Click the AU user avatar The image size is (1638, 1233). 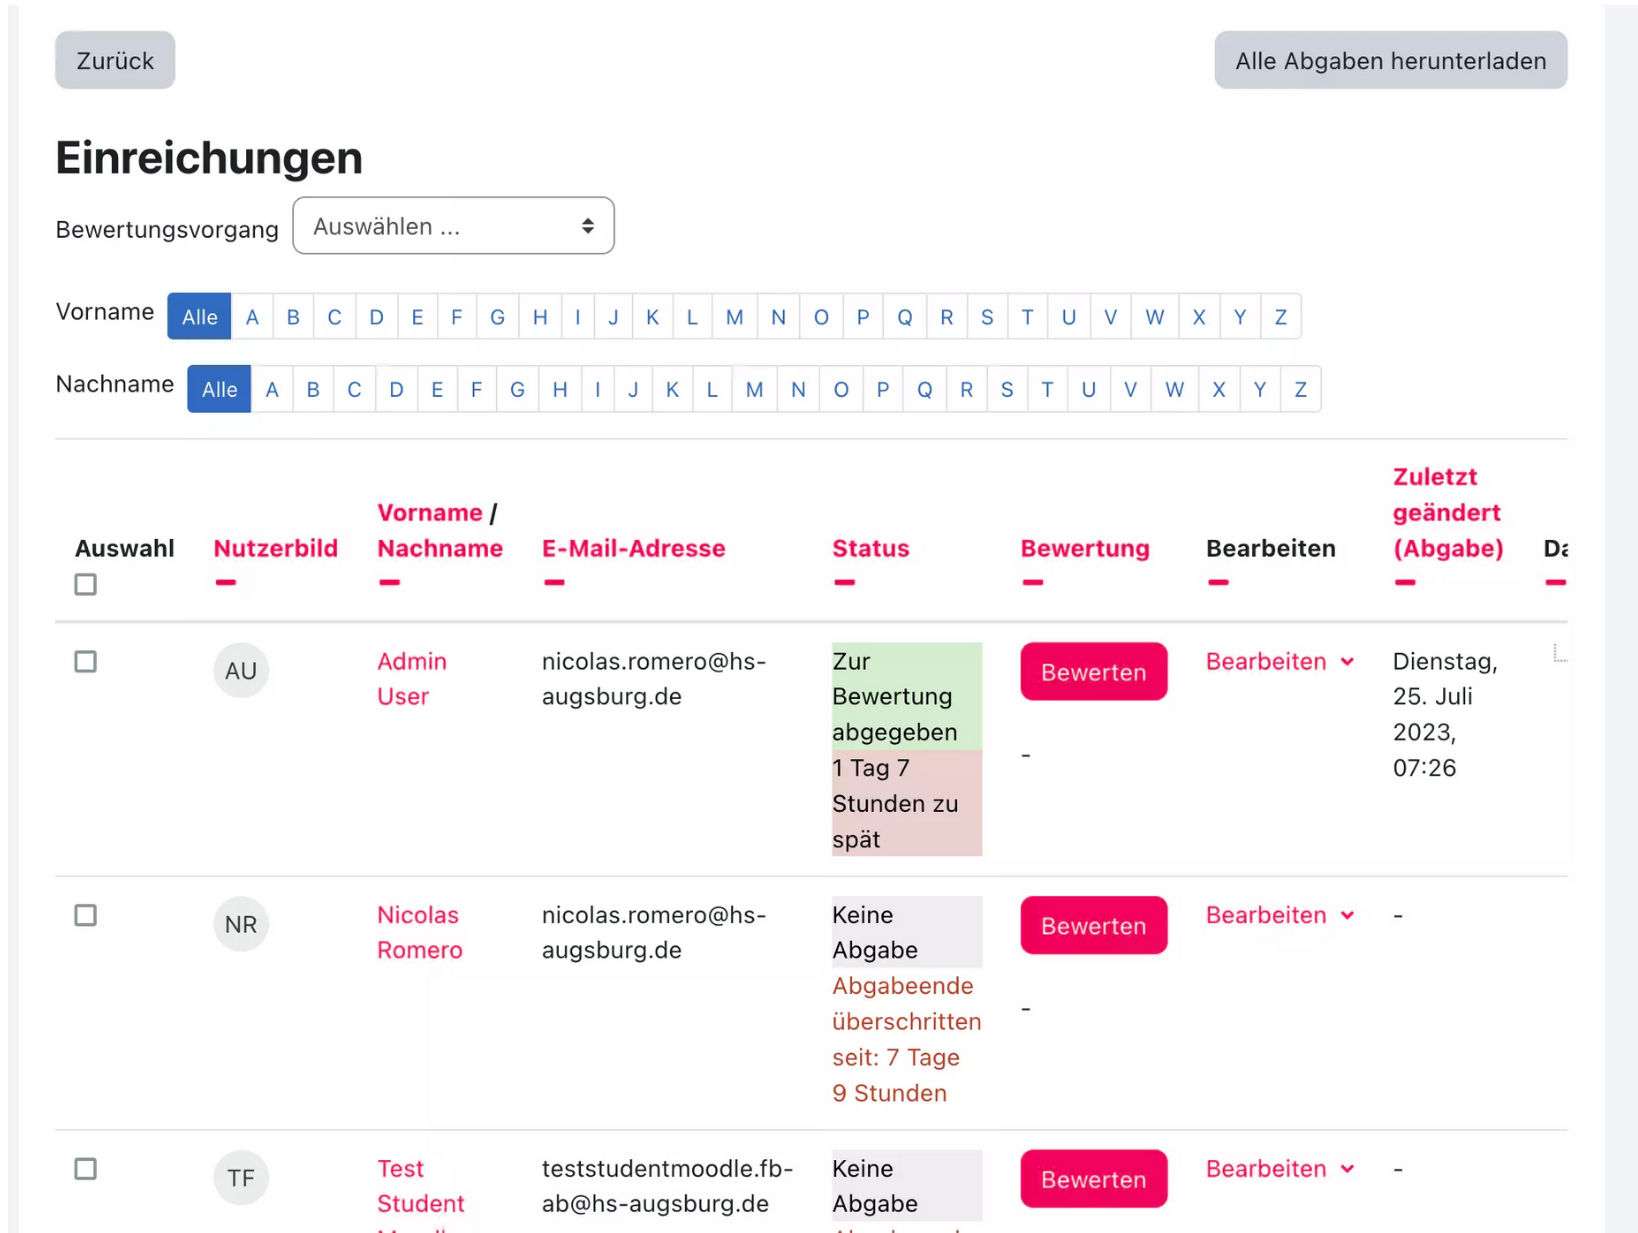[241, 670]
